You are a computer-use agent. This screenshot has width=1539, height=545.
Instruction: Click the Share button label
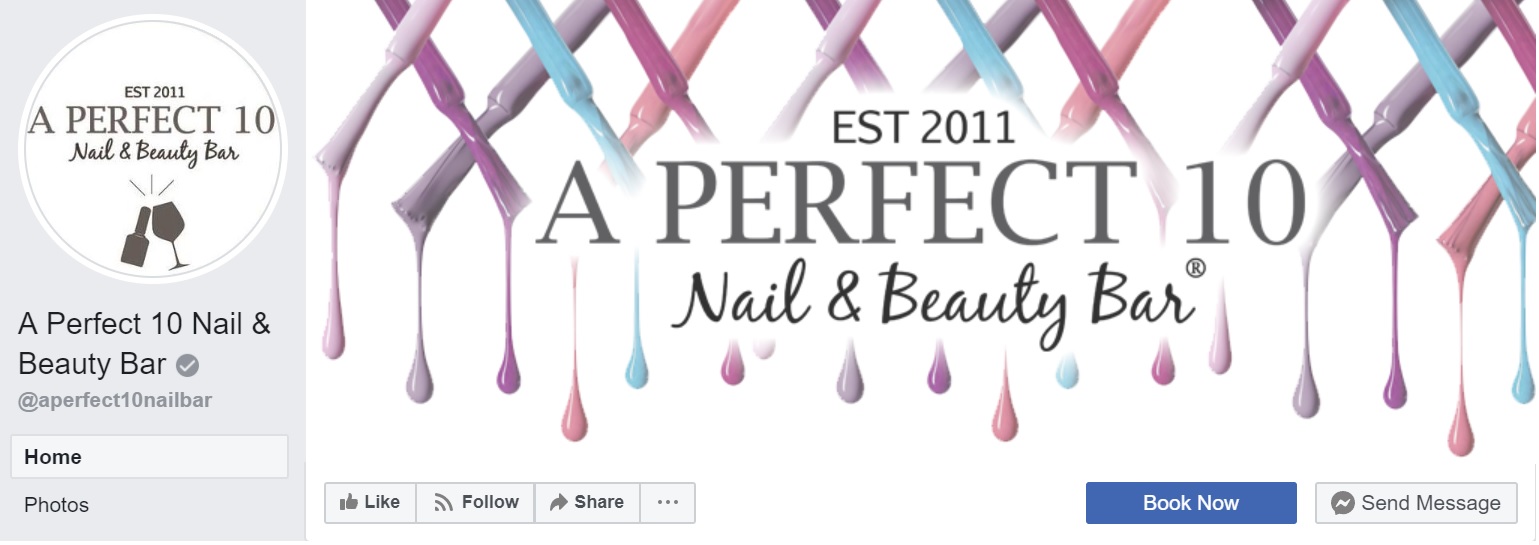599,502
